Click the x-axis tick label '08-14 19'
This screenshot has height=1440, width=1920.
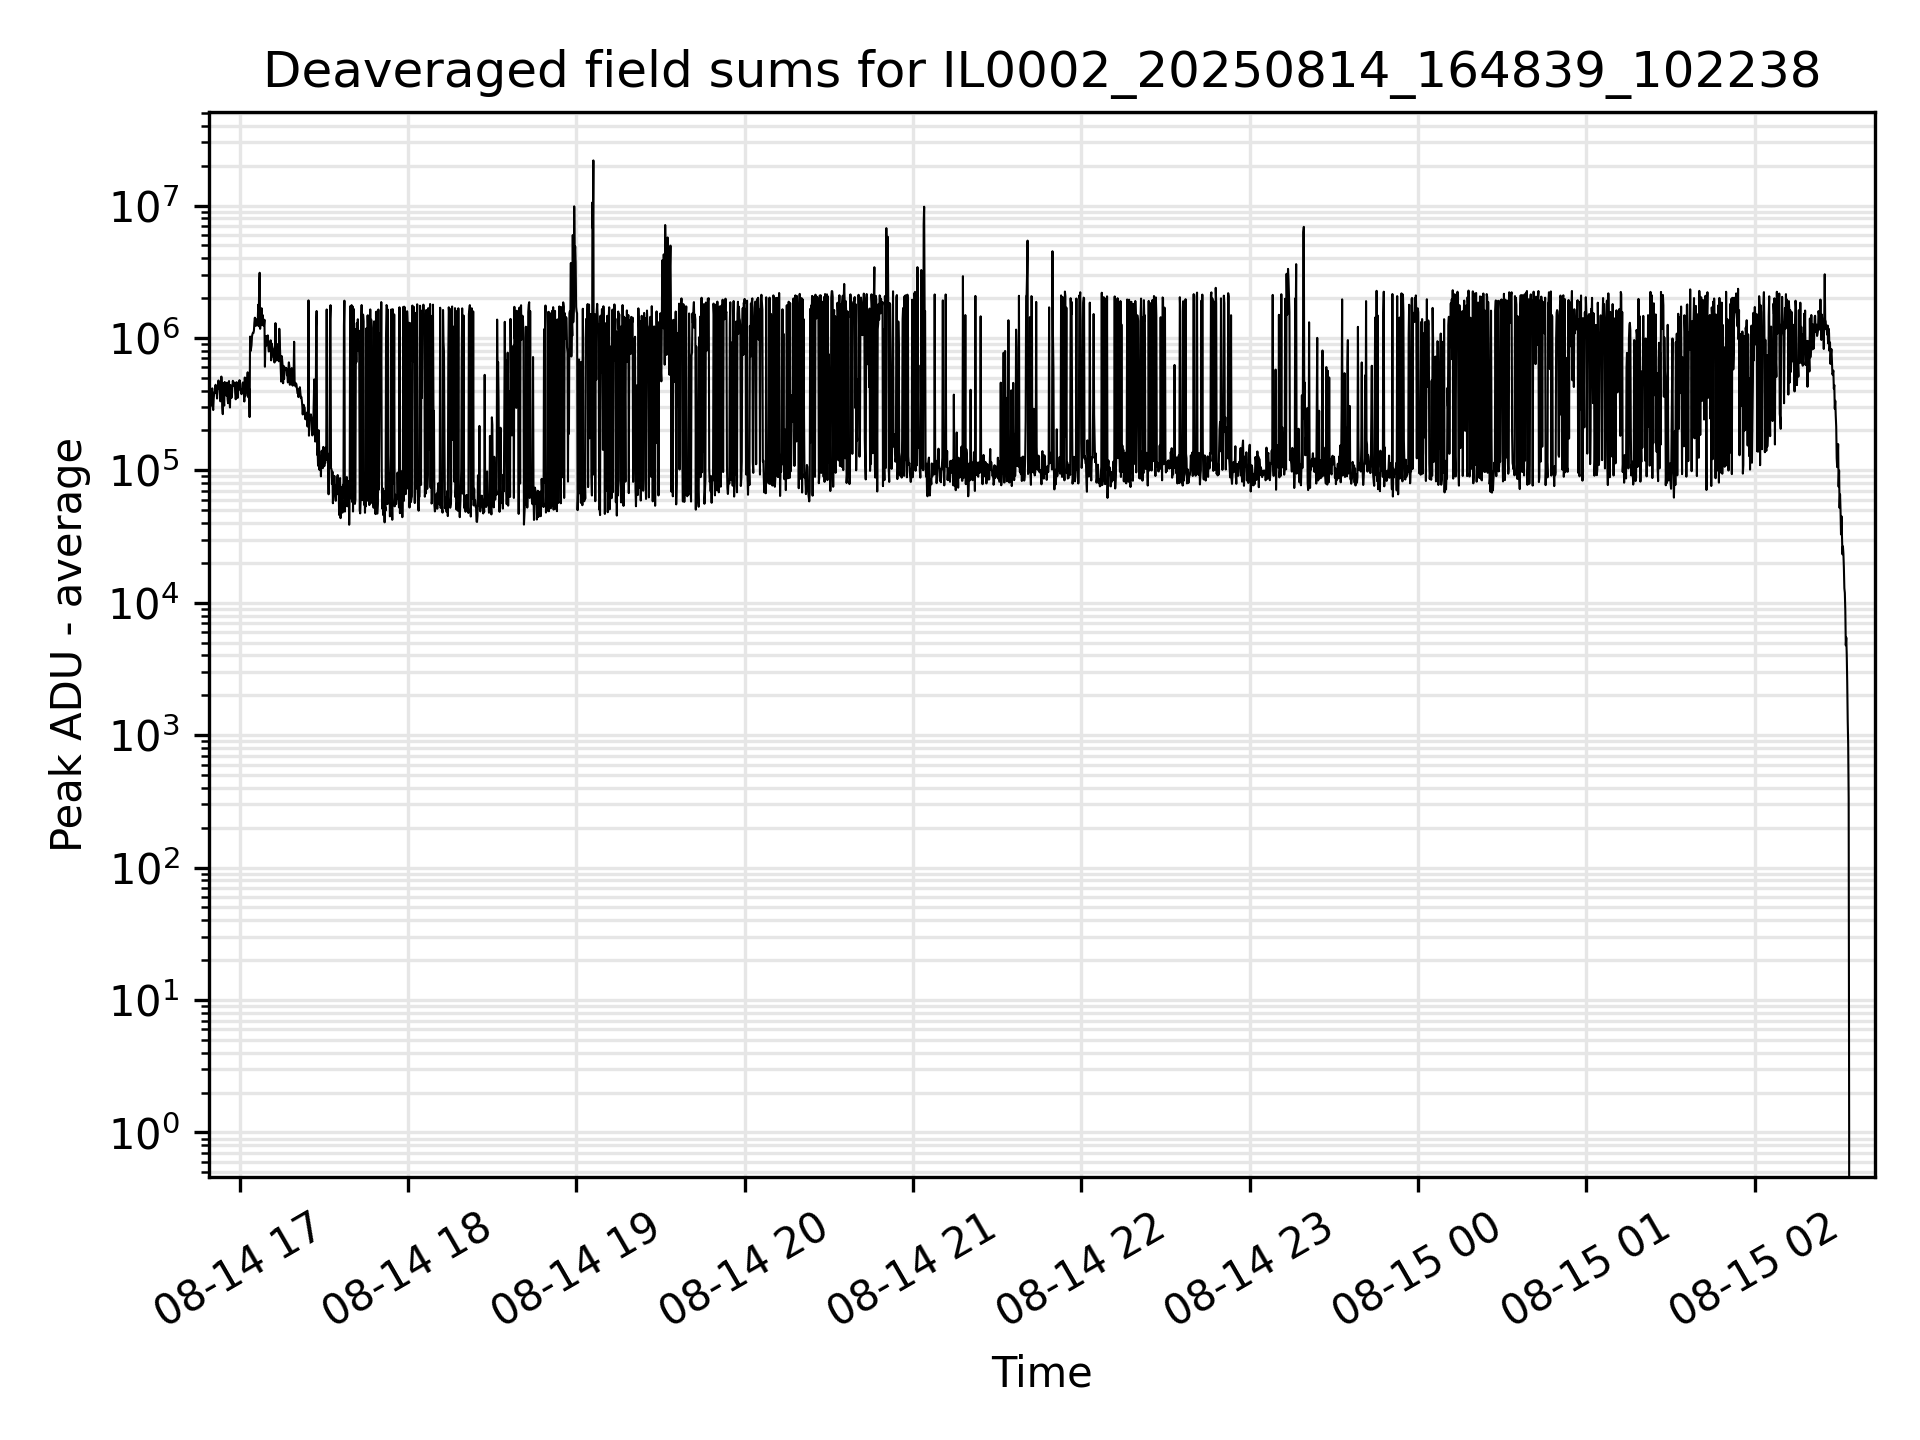point(574,1268)
